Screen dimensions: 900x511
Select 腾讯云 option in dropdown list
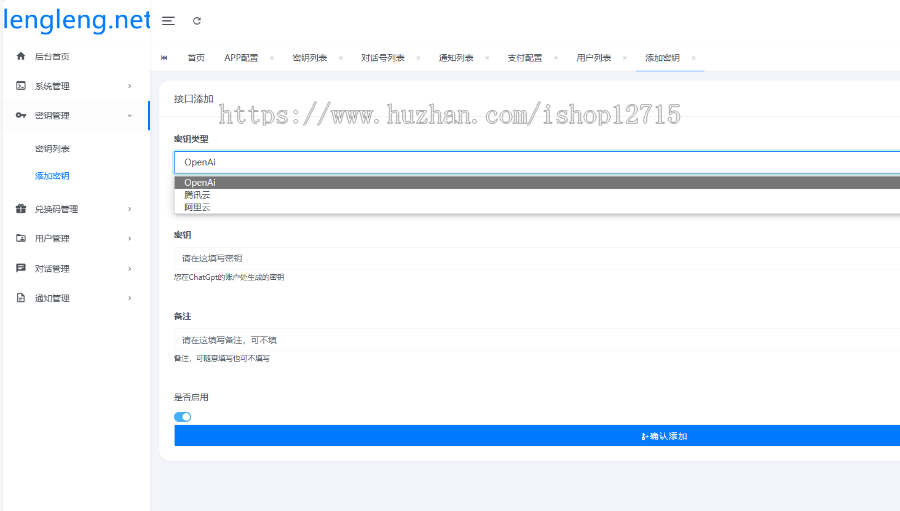(537, 195)
